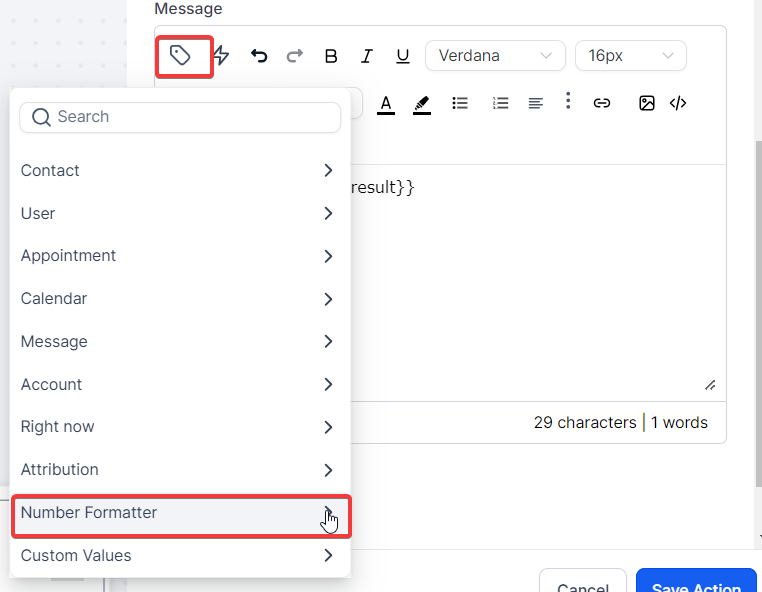
Task: Click the custom values tag icon
Action: [180, 56]
